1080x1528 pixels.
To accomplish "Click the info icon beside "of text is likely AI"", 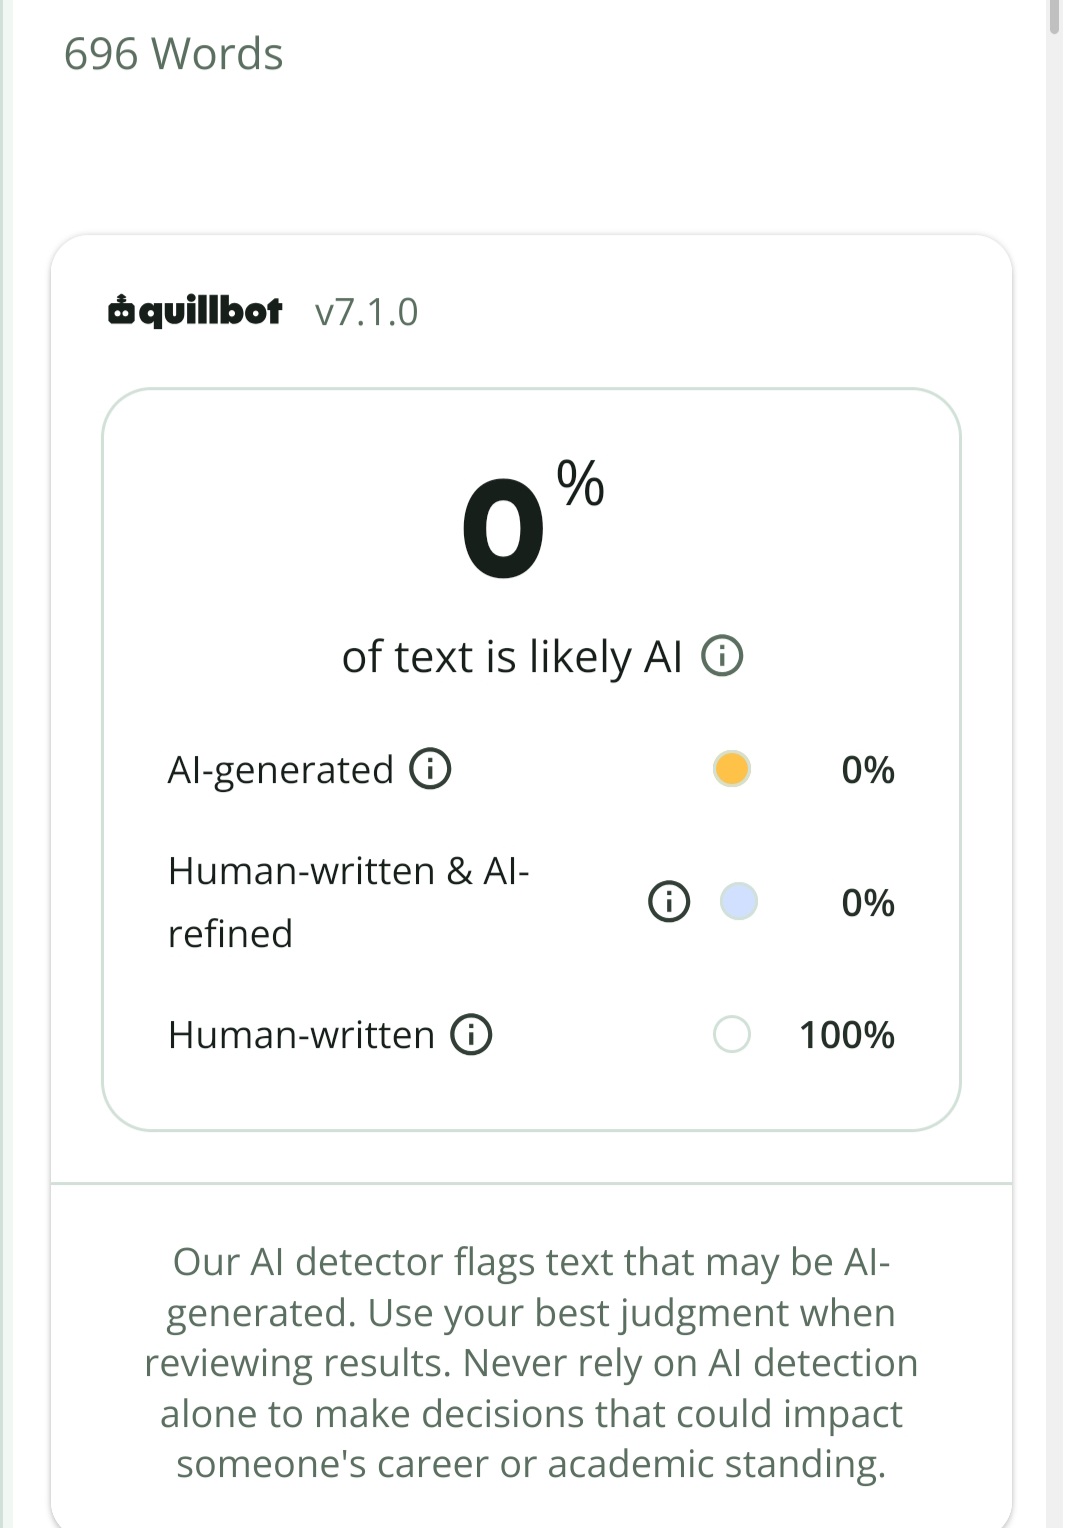I will tap(722, 656).
